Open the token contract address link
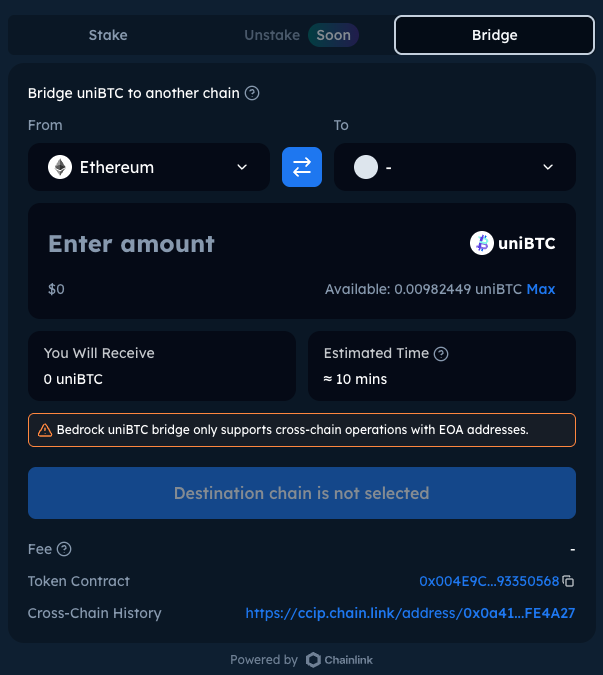Viewport: 603px width, 675px height. pyautogui.click(x=488, y=581)
